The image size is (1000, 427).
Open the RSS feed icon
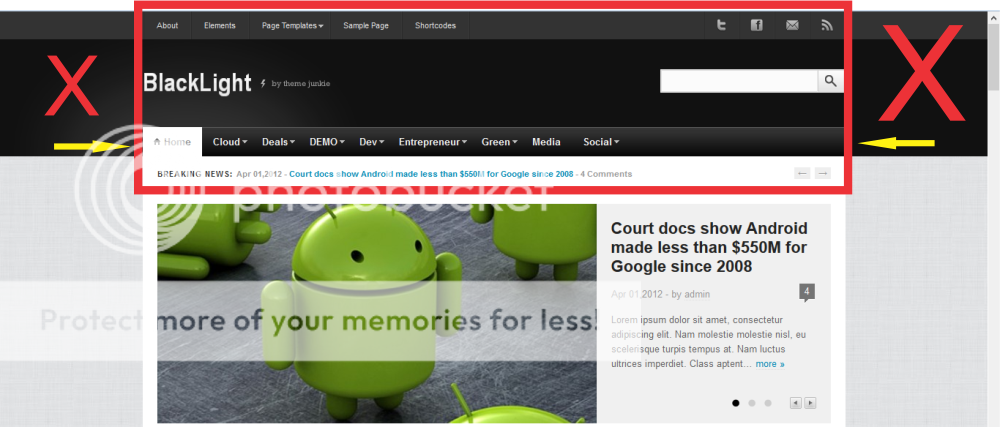(827, 25)
